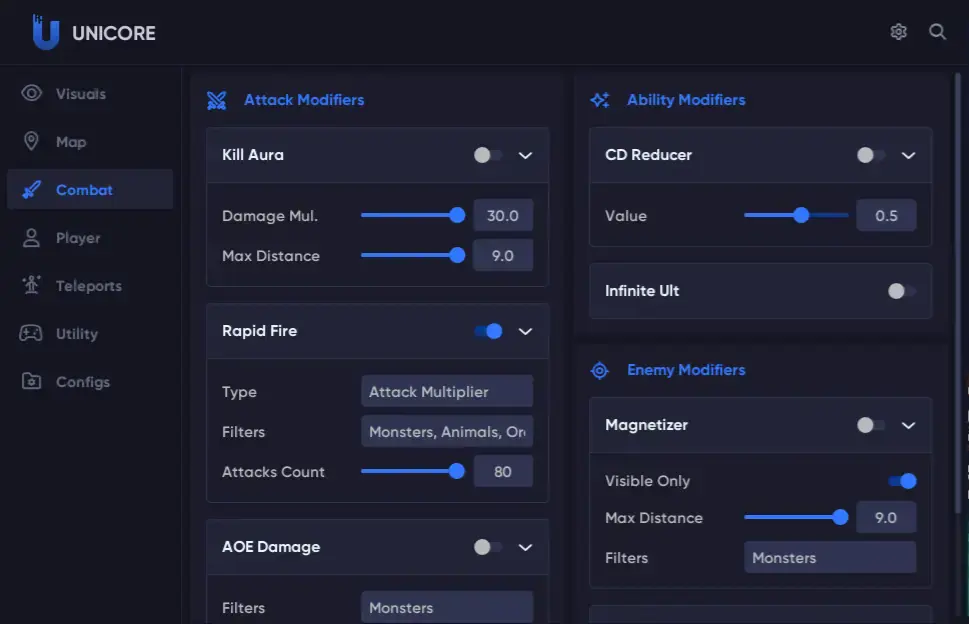This screenshot has height=624, width=969.
Task: Disable the Rapid Fire toggle
Action: click(x=488, y=331)
